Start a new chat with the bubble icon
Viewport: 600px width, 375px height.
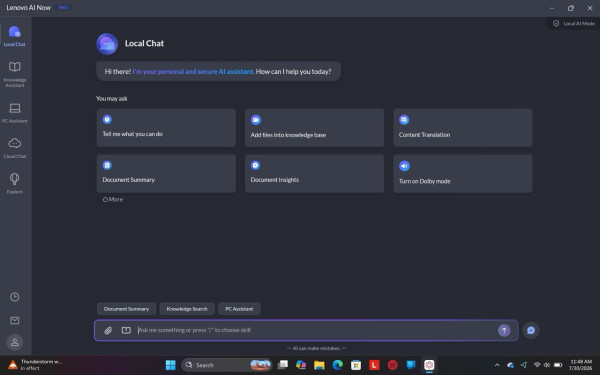[531, 330]
